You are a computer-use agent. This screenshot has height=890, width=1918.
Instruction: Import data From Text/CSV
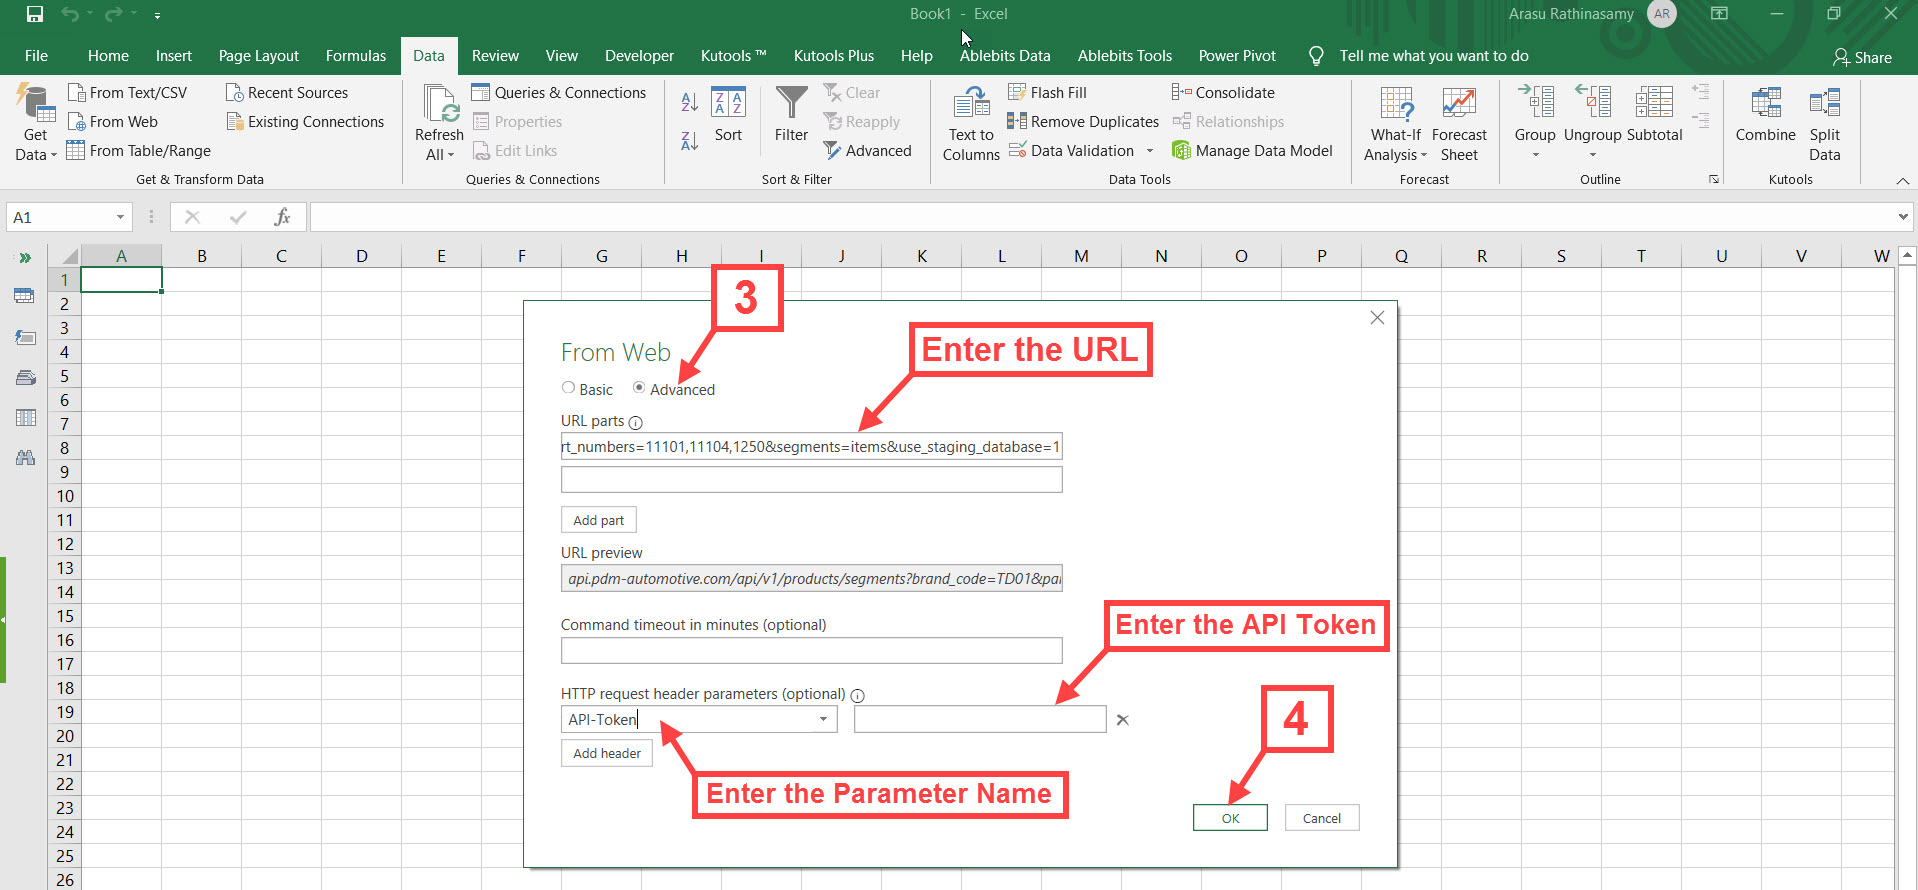pyautogui.click(x=127, y=92)
